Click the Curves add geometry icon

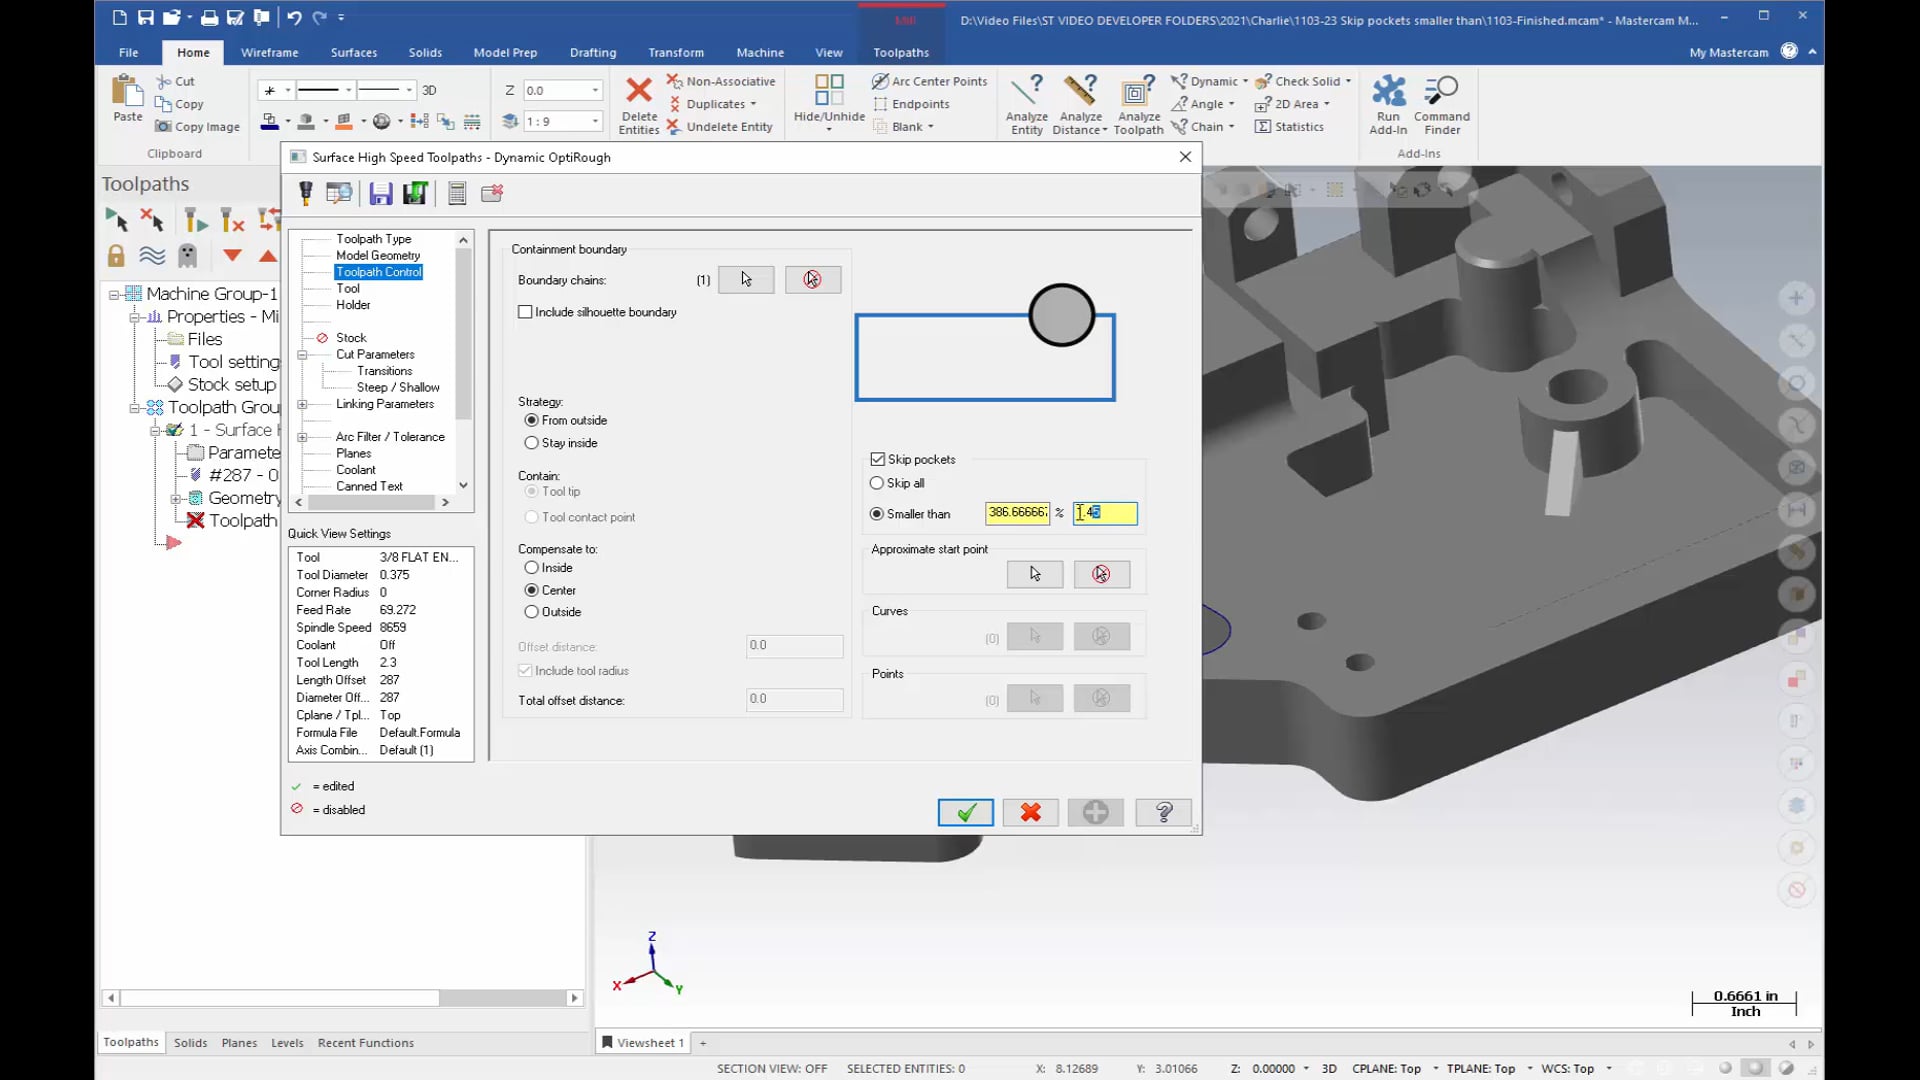point(1034,637)
